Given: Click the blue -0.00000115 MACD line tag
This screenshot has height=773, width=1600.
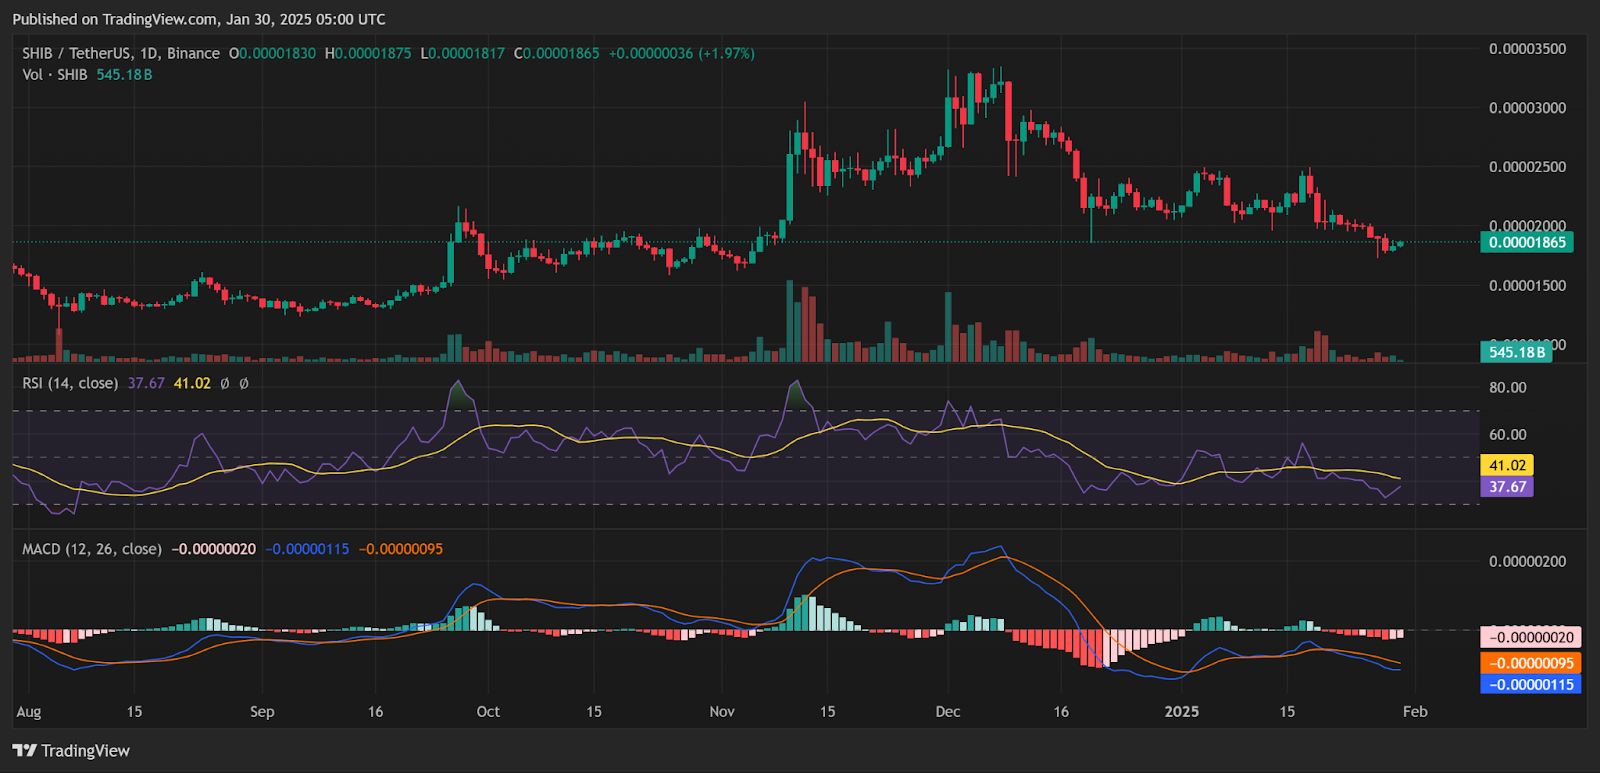Looking at the screenshot, I should (x=1530, y=685).
